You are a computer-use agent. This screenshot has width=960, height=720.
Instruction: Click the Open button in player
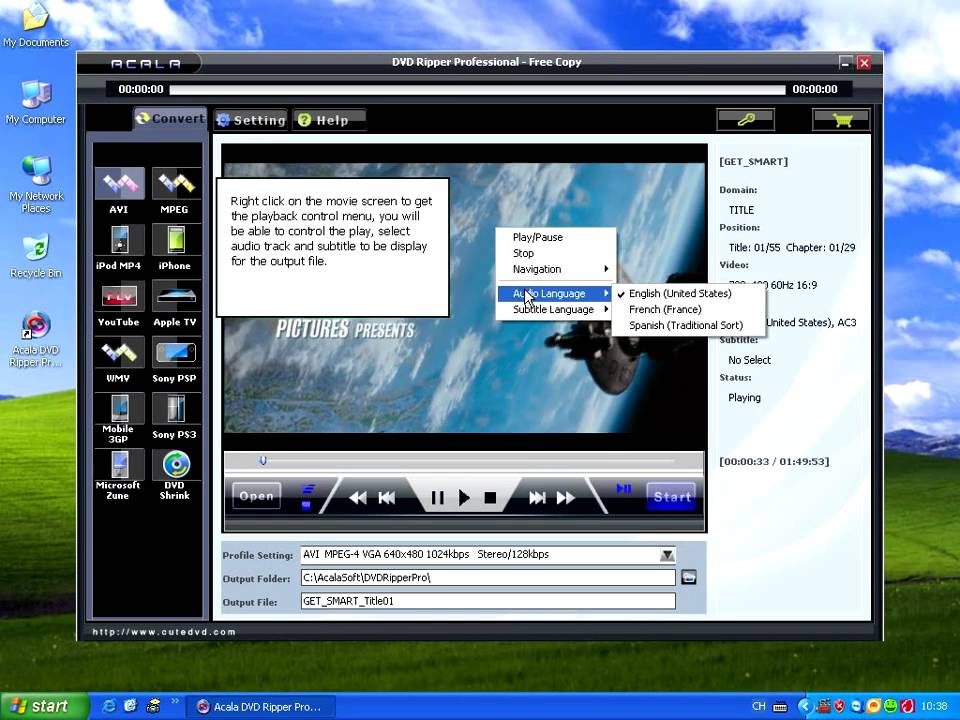(257, 496)
